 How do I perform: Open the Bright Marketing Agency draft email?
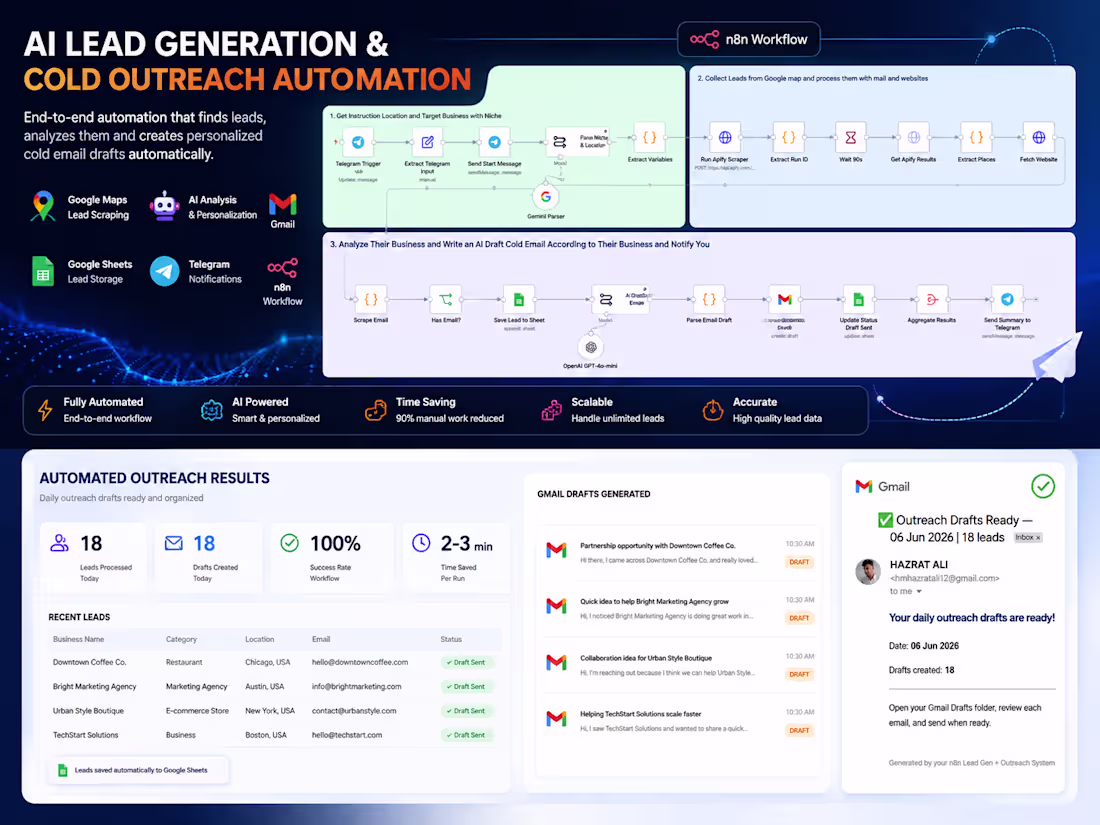coord(678,609)
